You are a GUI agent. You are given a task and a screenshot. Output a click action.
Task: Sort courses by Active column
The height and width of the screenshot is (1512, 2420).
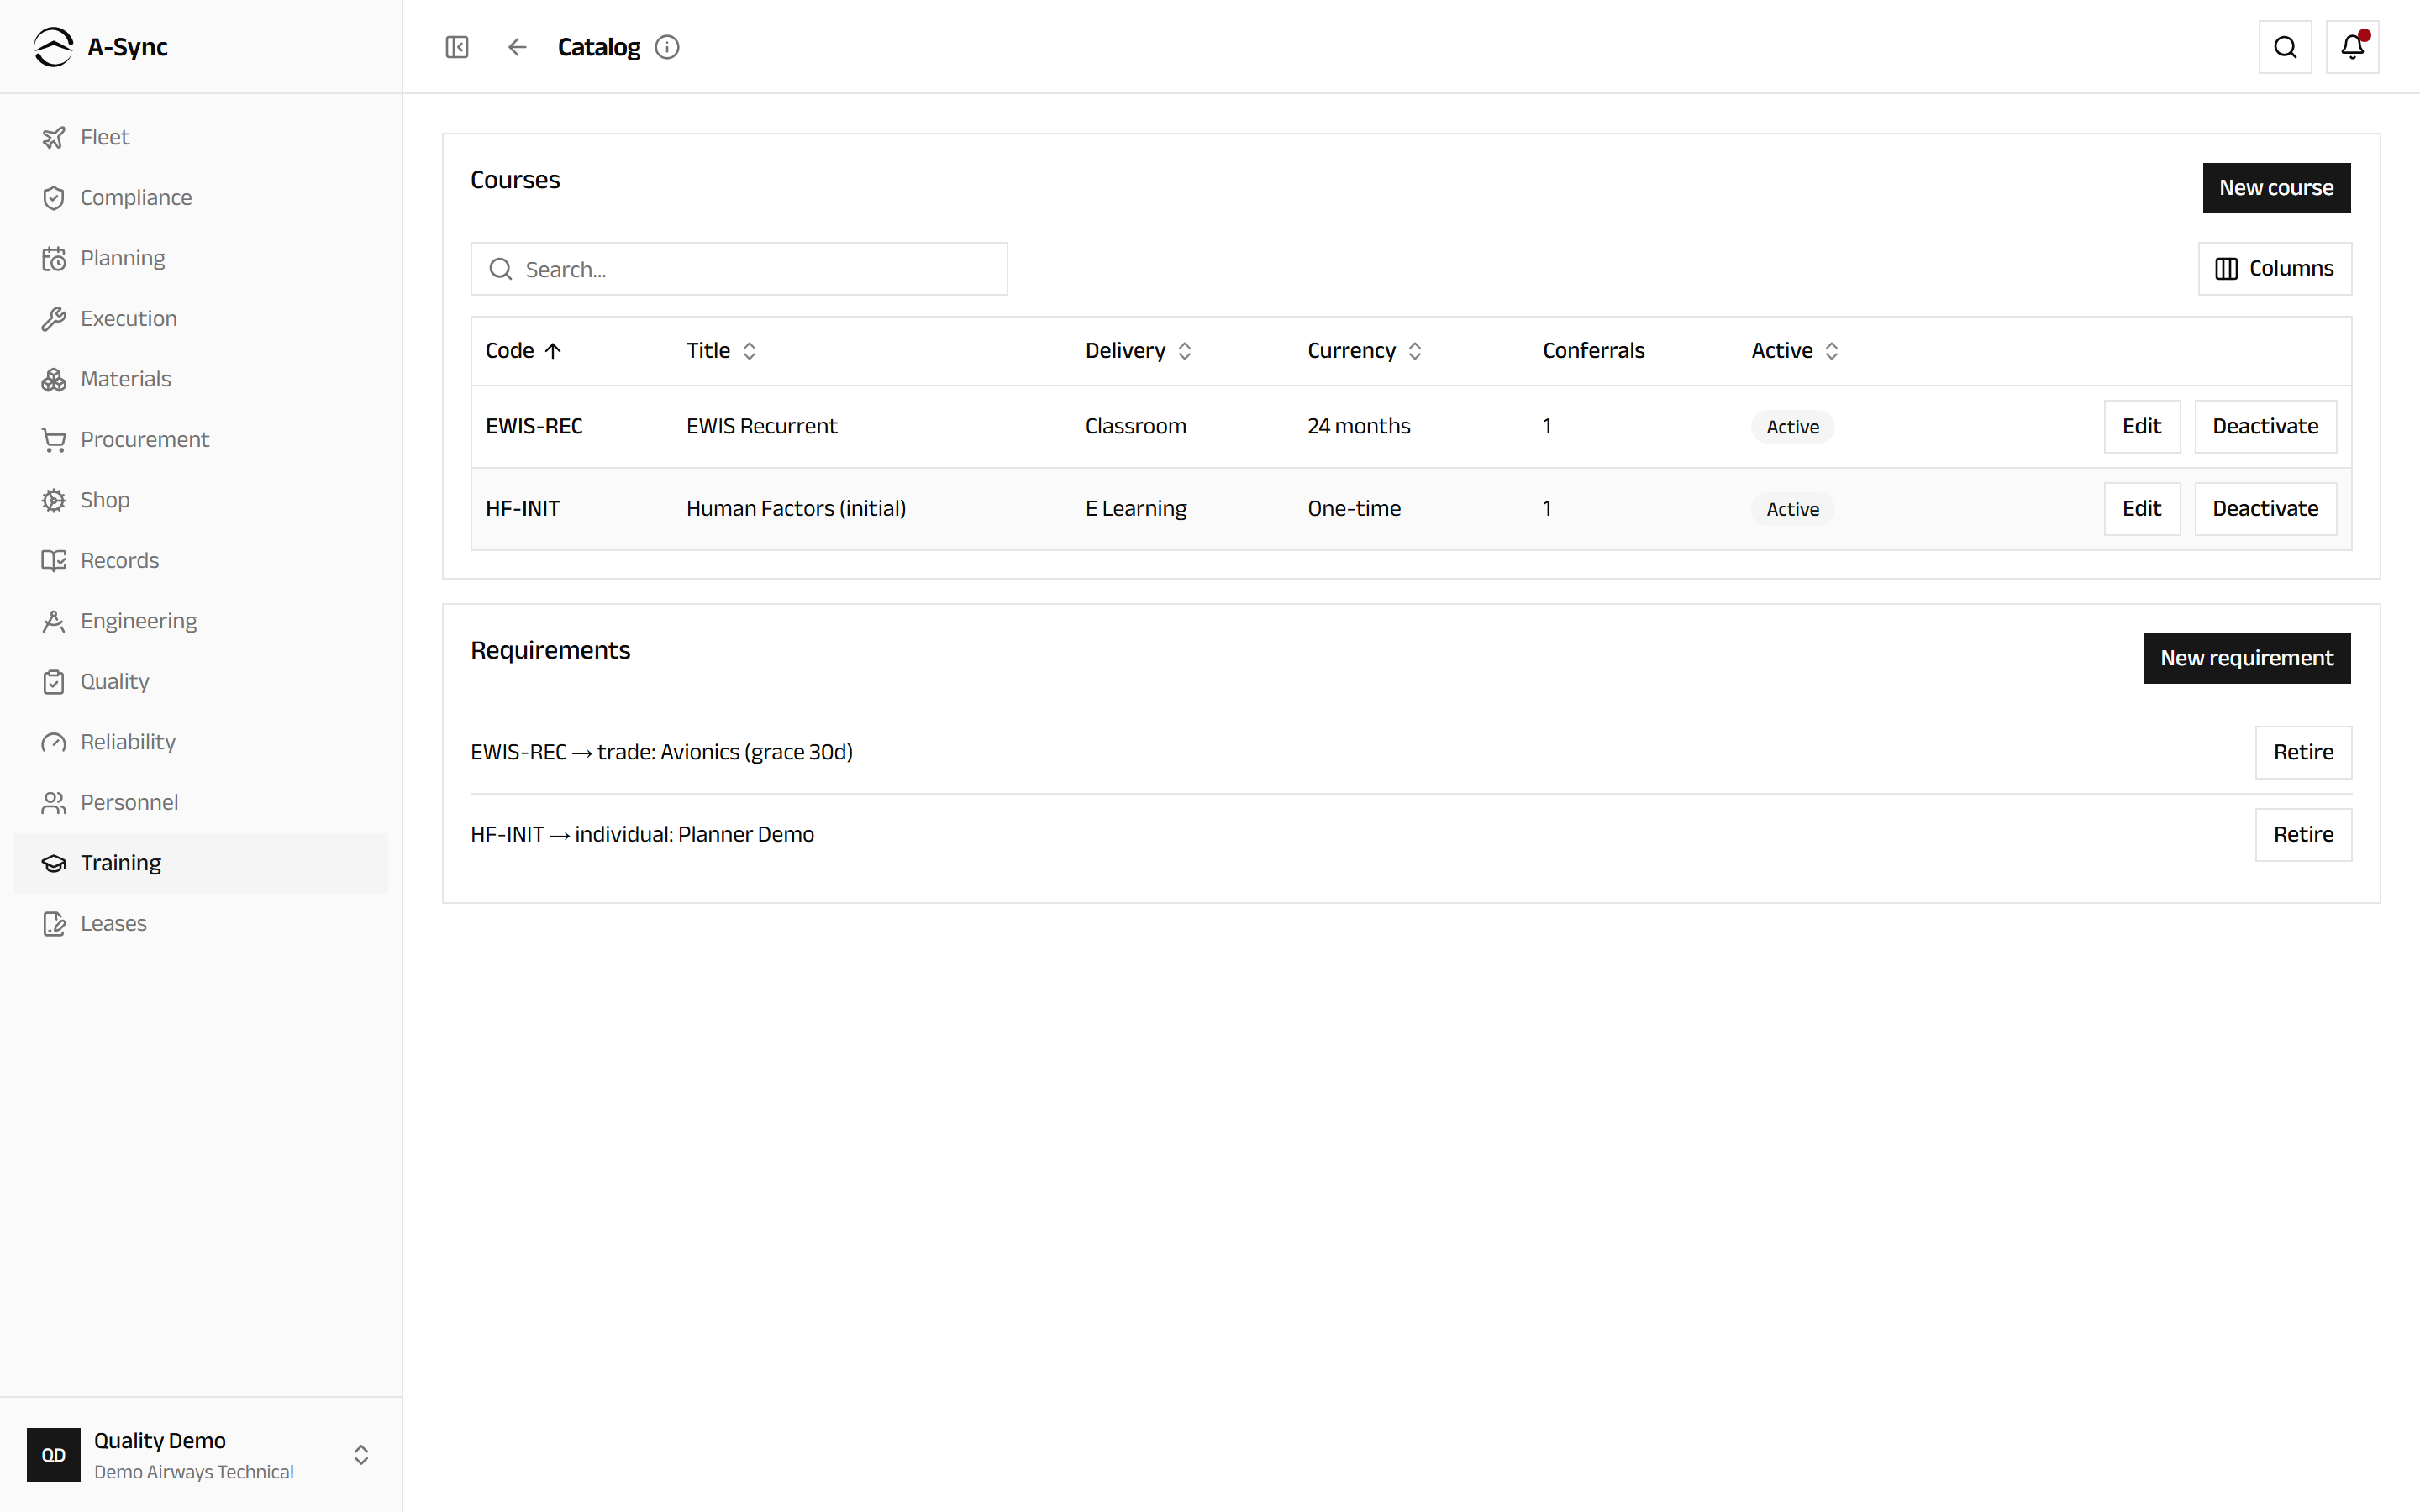click(1795, 351)
